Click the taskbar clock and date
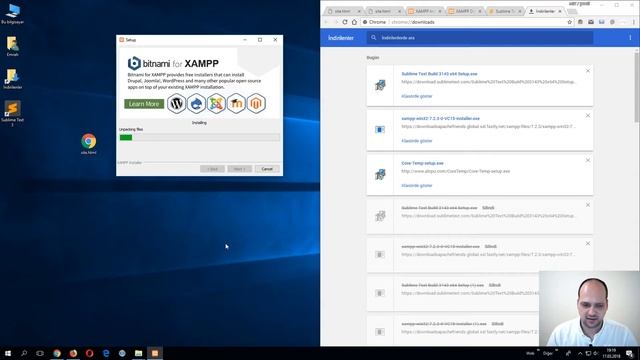The width and height of the screenshot is (640, 360). tap(611, 353)
